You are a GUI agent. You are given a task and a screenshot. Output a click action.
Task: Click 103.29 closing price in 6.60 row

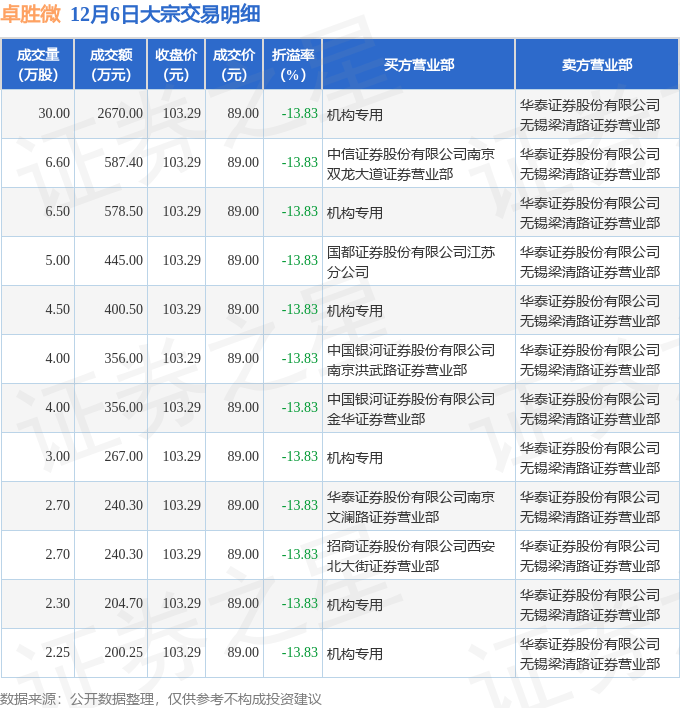pos(182,162)
